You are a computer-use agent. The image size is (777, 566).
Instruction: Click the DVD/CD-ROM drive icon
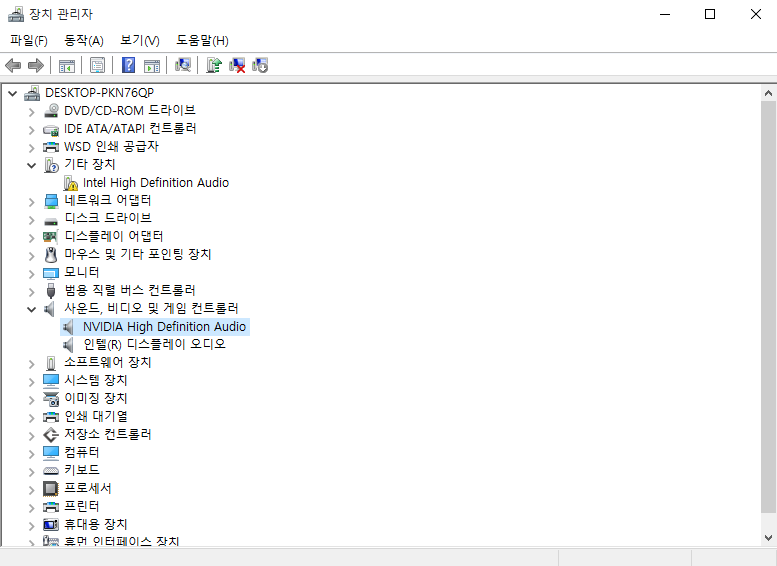[51, 111]
